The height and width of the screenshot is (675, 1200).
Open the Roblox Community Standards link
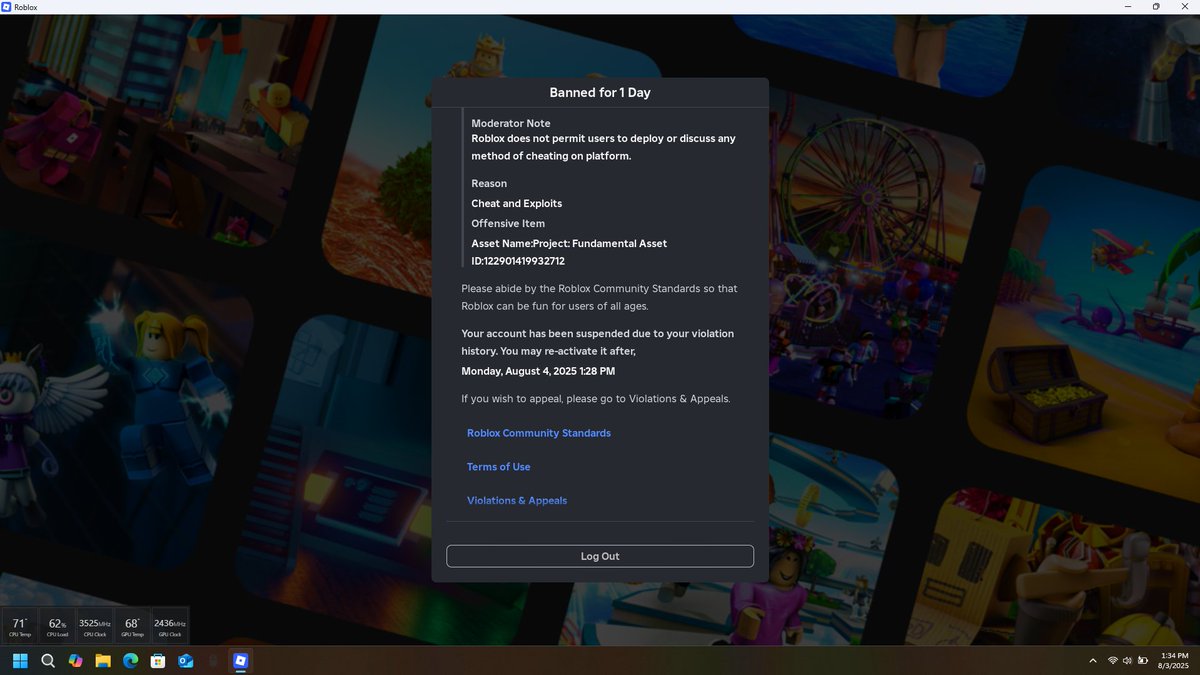click(539, 433)
